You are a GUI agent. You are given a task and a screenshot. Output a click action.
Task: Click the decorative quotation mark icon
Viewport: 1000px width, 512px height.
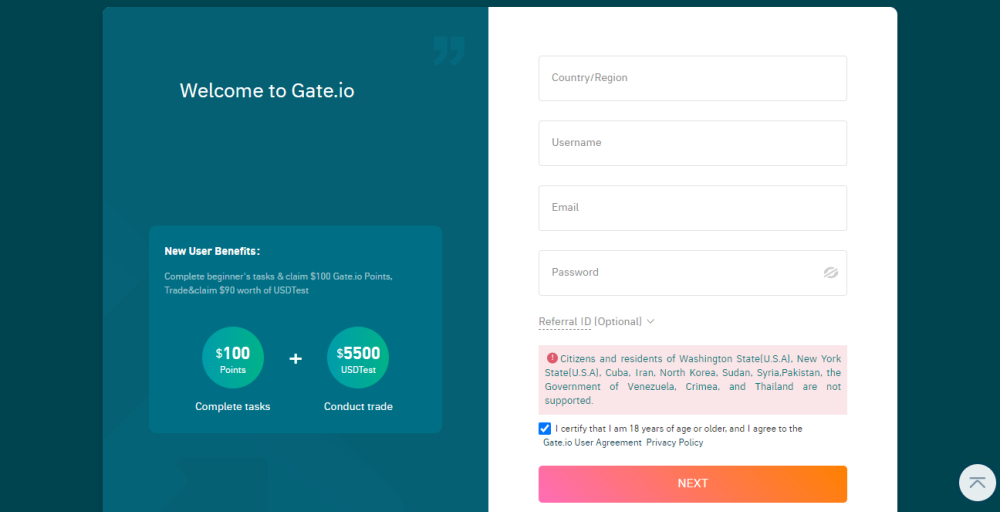click(449, 50)
